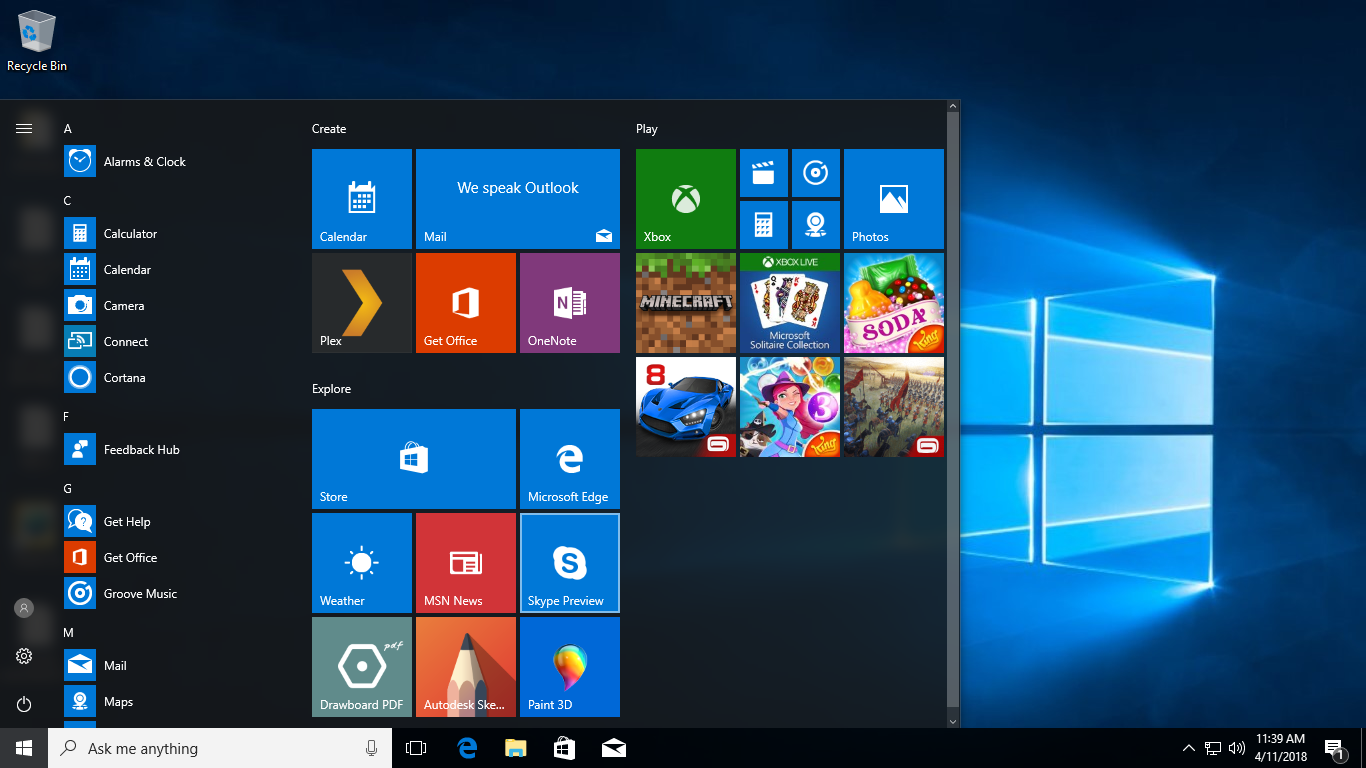1366x768 pixels.
Task: Click the Power button in Start
Action: (24, 704)
